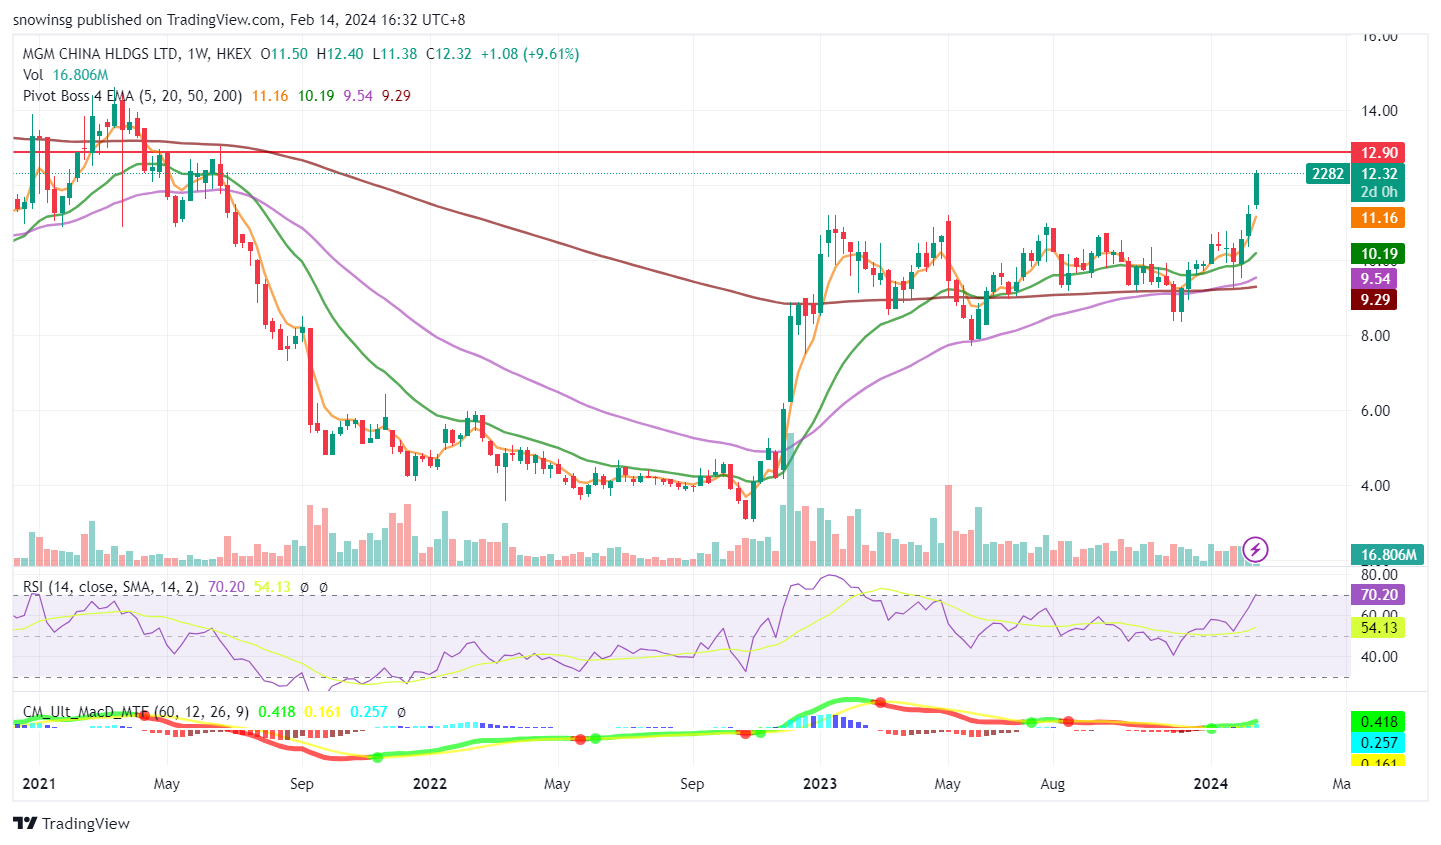The image size is (1441, 845).
Task: Click the current price label 12.32
Action: (1378, 174)
